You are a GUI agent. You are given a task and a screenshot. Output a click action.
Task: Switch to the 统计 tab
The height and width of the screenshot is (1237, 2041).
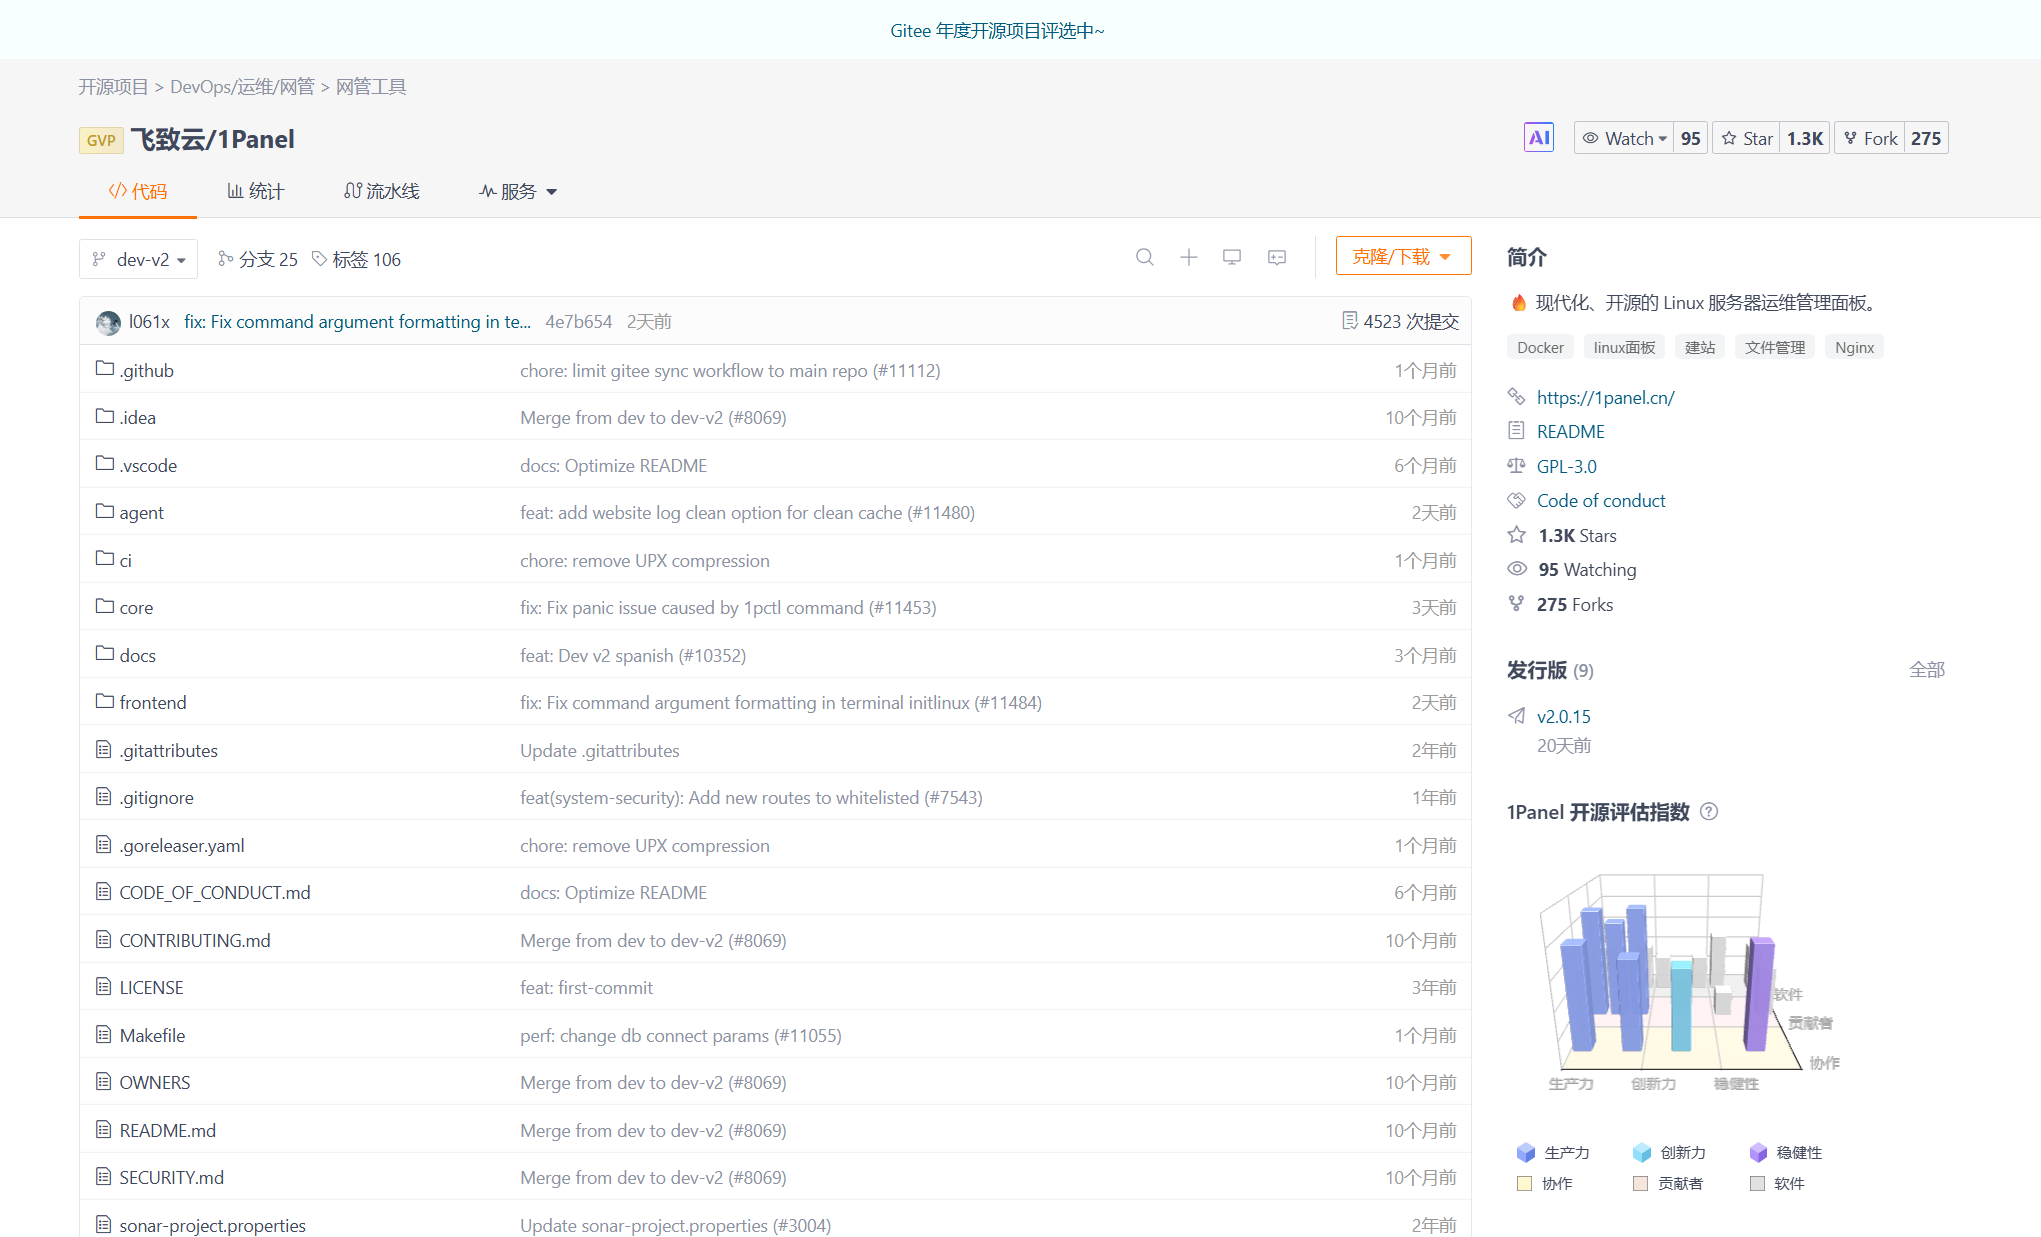[x=256, y=191]
